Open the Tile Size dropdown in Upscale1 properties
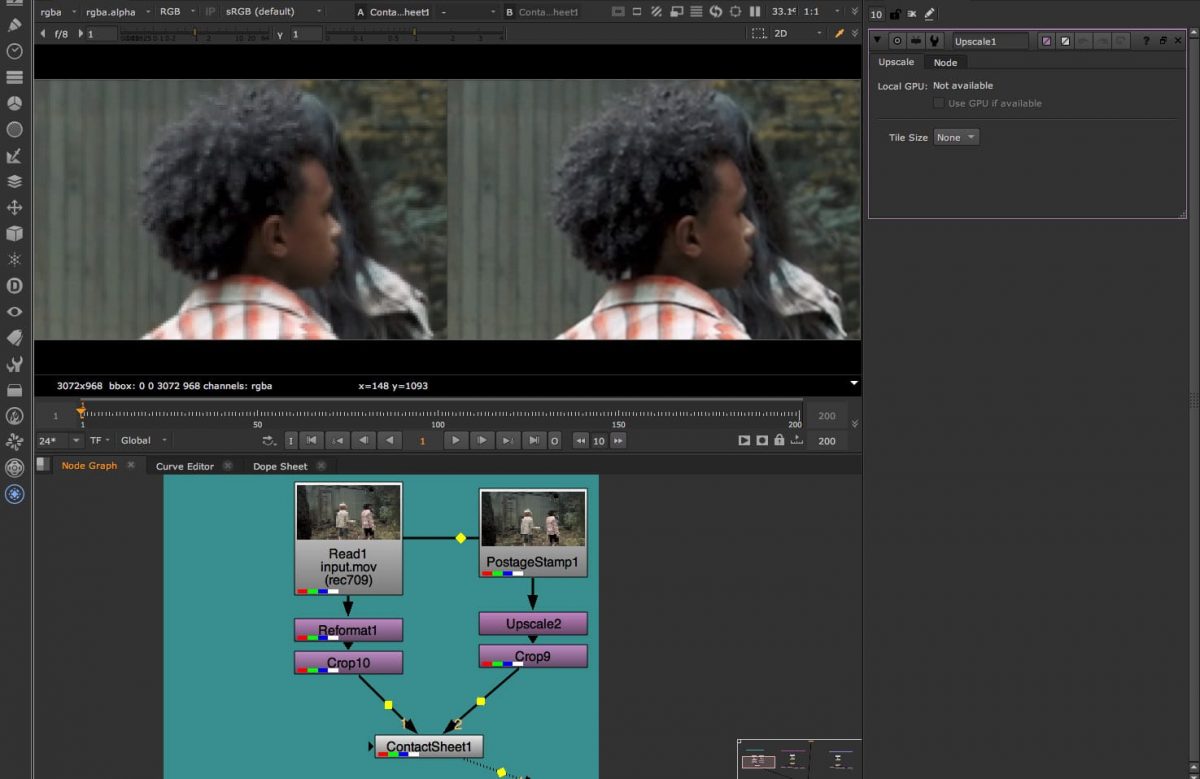This screenshot has height=779, width=1200. tap(956, 137)
